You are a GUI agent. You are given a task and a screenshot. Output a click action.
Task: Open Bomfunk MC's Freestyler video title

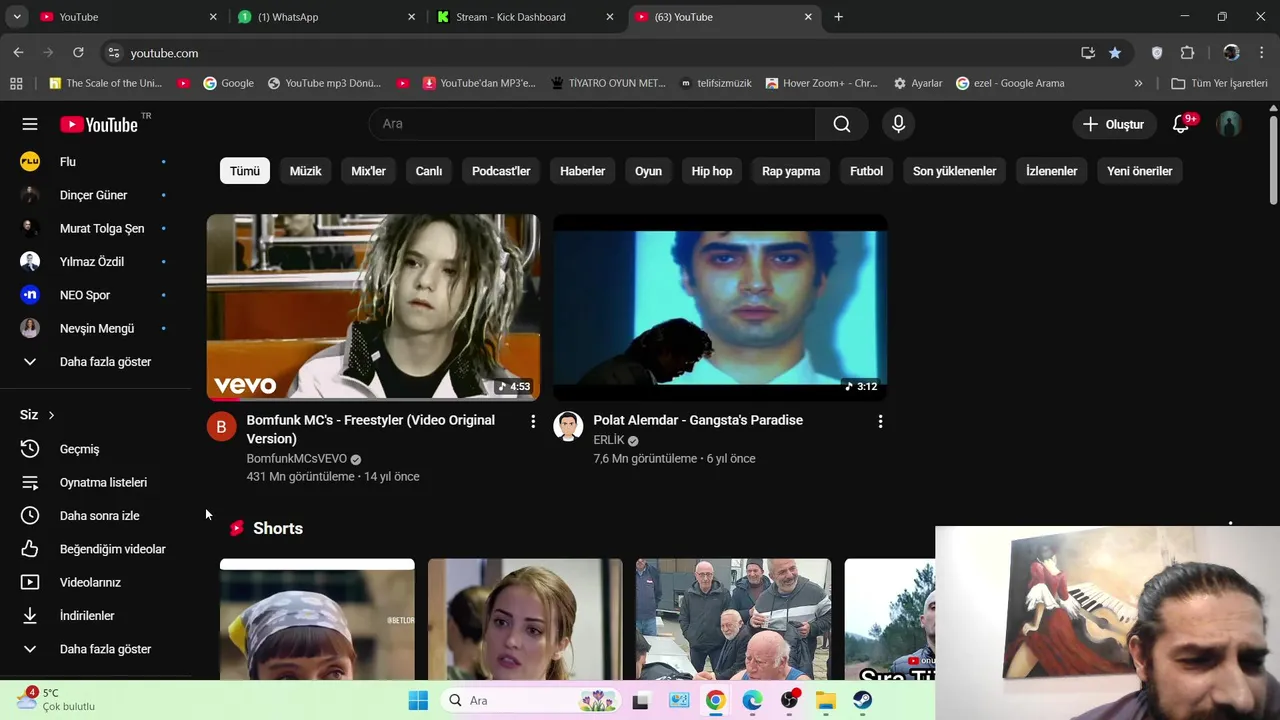pos(371,429)
